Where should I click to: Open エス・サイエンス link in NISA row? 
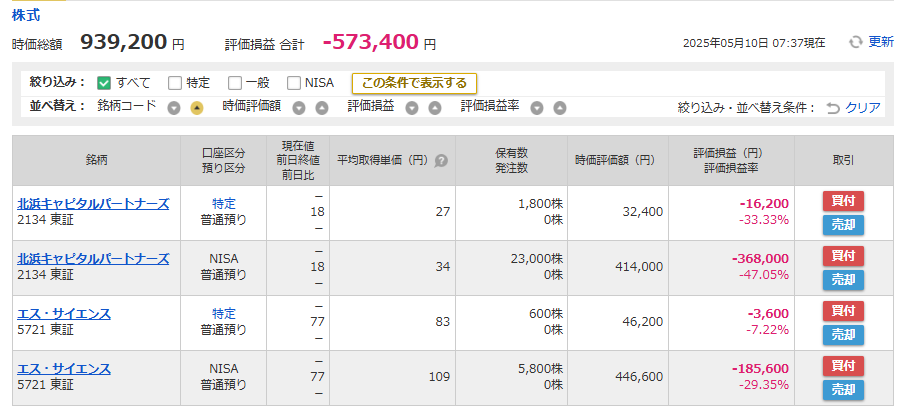[64, 369]
